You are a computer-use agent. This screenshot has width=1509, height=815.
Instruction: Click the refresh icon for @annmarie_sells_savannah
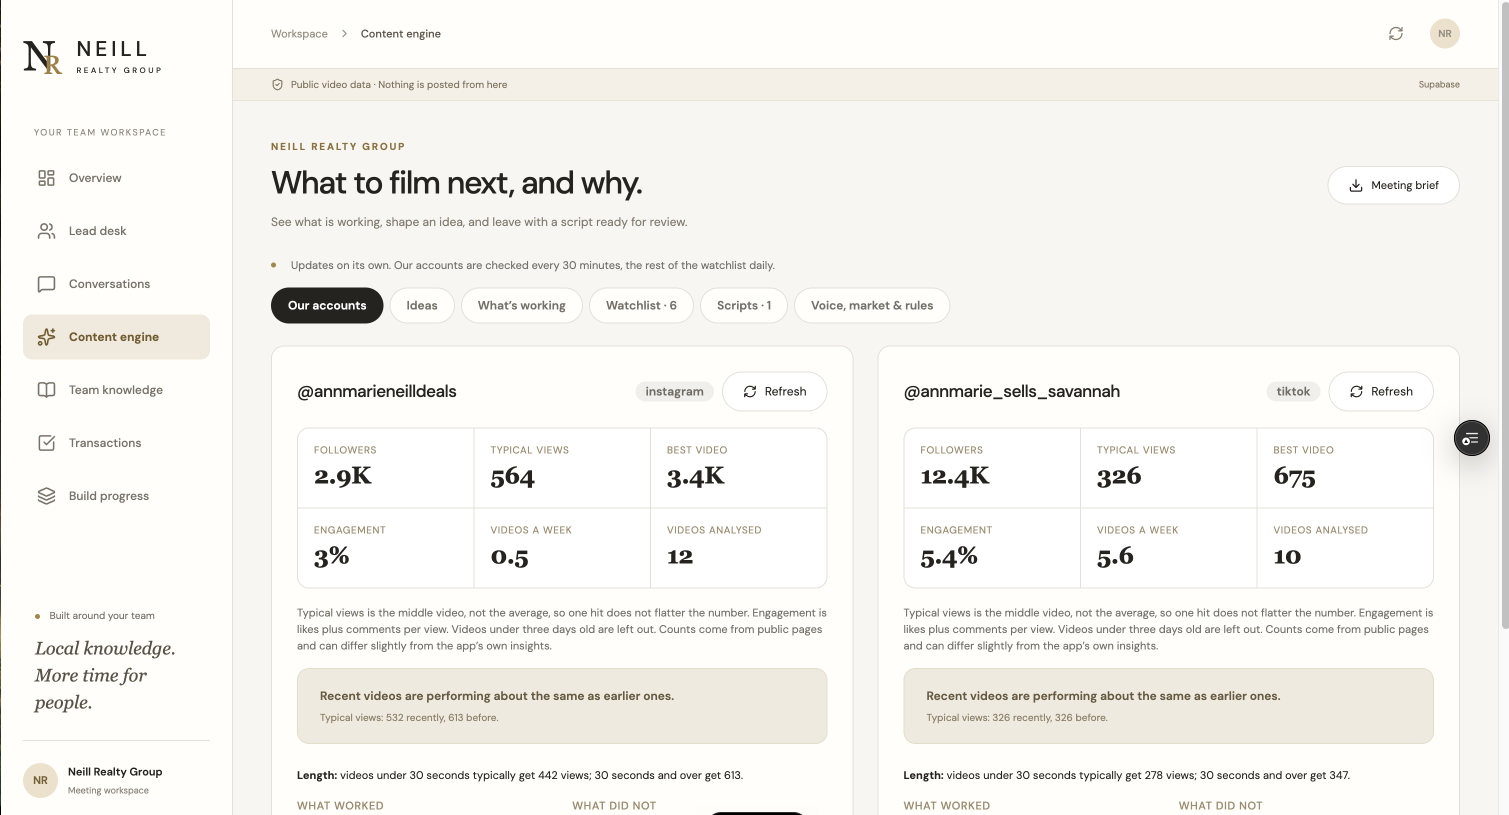point(1356,392)
